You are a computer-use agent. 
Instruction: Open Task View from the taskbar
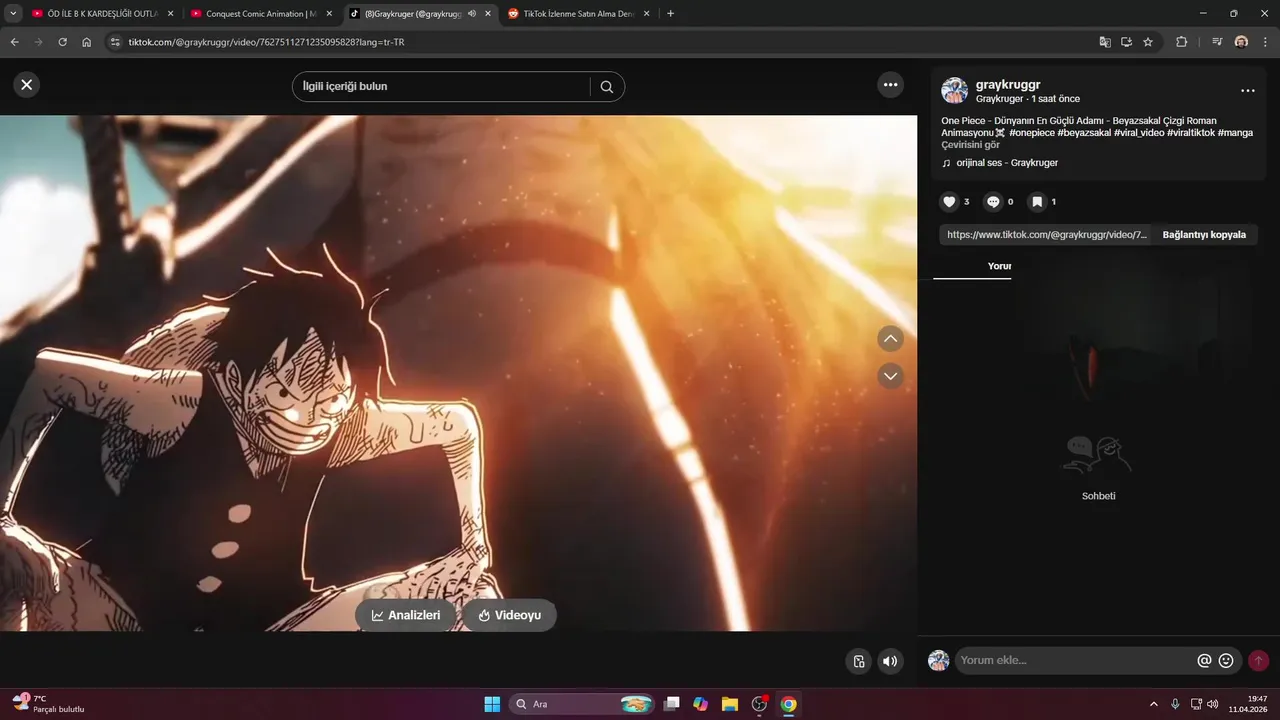point(672,704)
